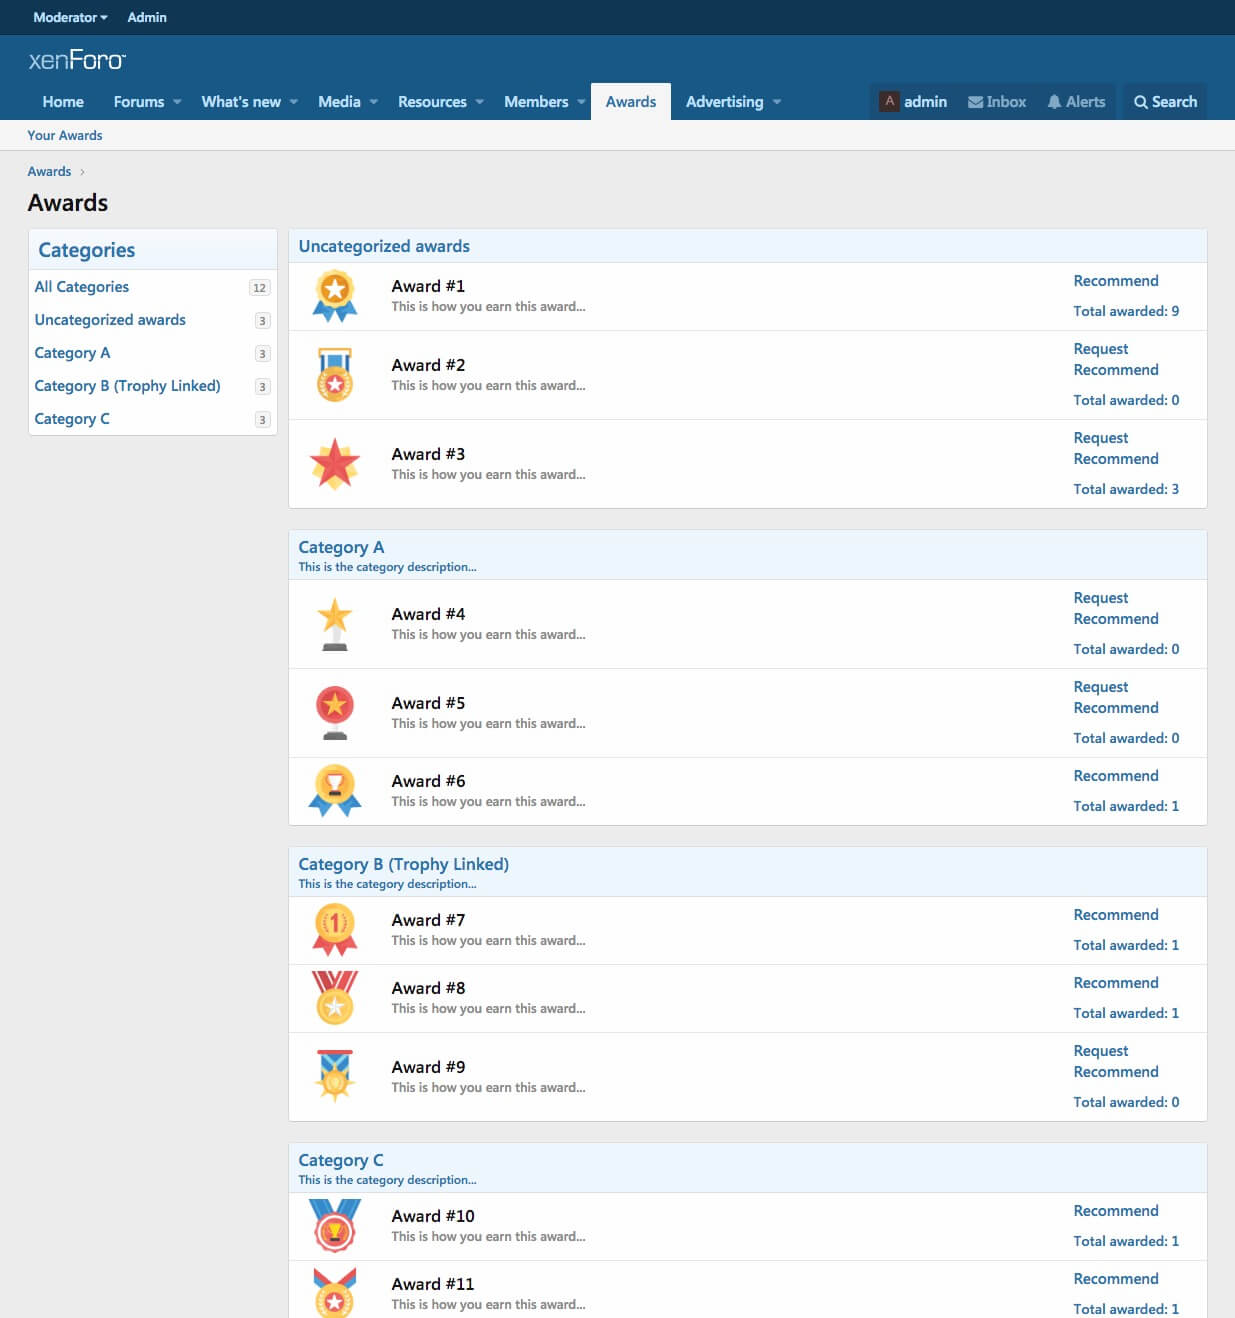Open the Members dropdown arrow

pyautogui.click(x=581, y=102)
